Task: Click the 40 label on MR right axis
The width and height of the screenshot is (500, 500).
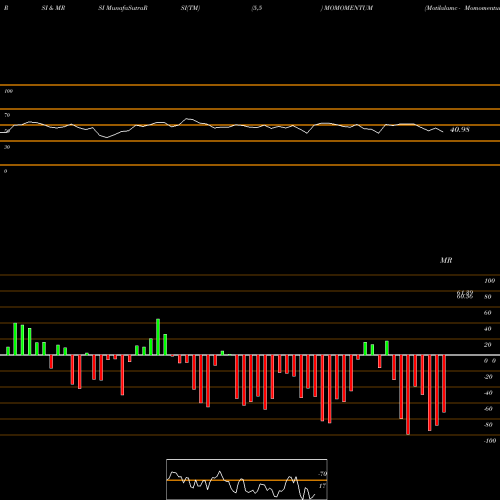Action: click(488, 329)
